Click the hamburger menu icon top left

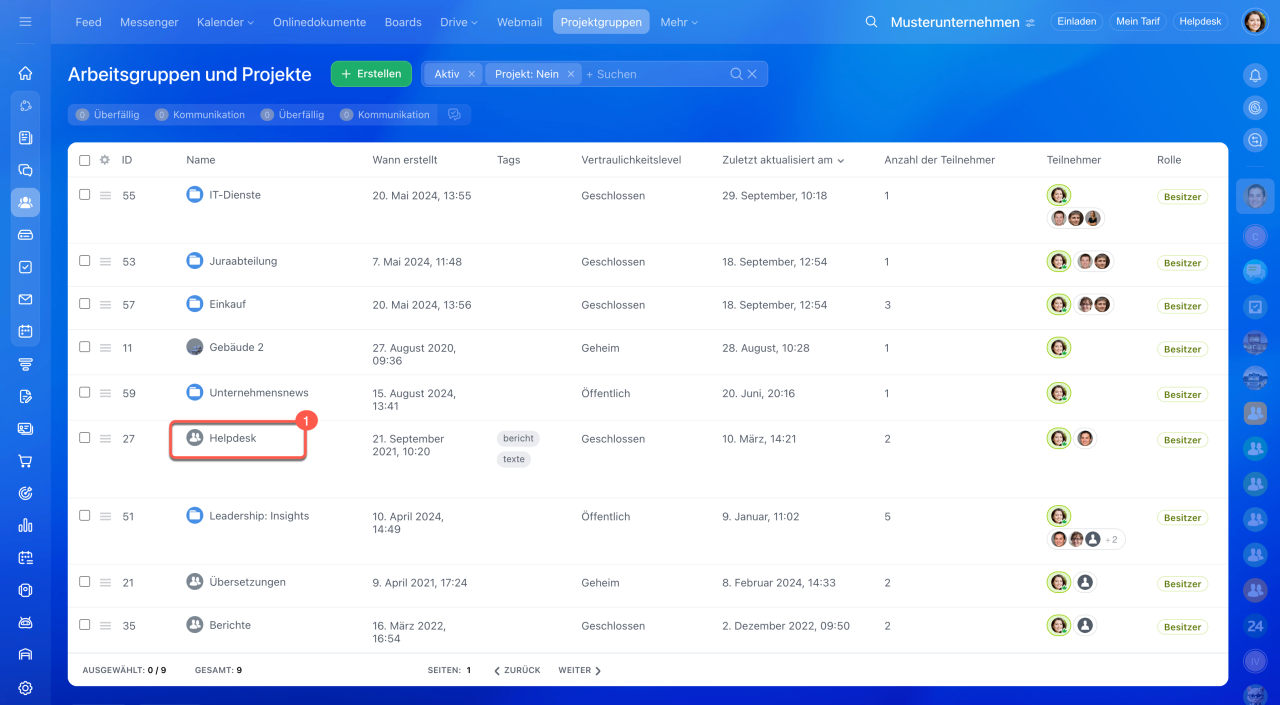point(25,22)
